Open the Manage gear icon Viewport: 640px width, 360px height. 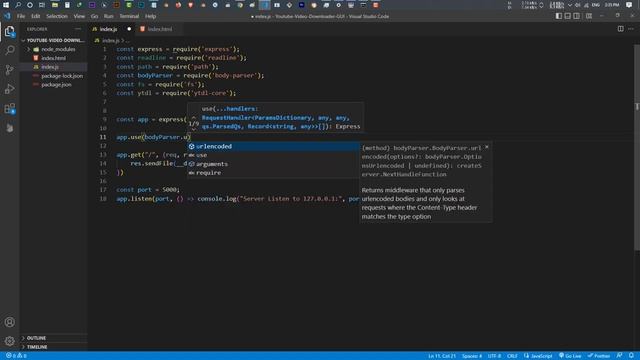point(9,341)
